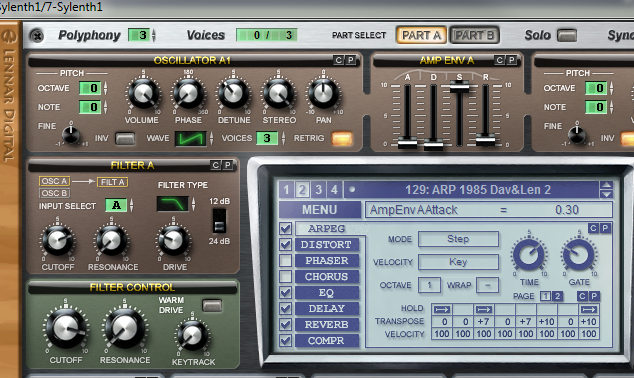Click the preset list up/down arrows
Viewport: 634px width, 378px height.
point(606,190)
